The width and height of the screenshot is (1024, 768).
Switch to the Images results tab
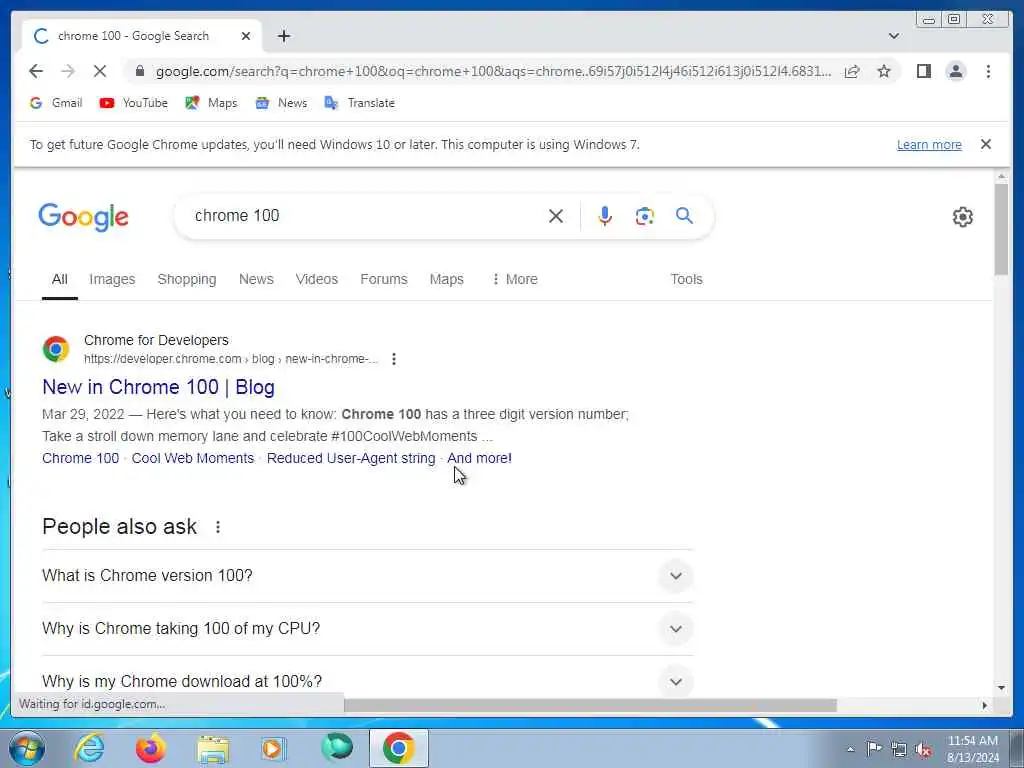(x=112, y=279)
